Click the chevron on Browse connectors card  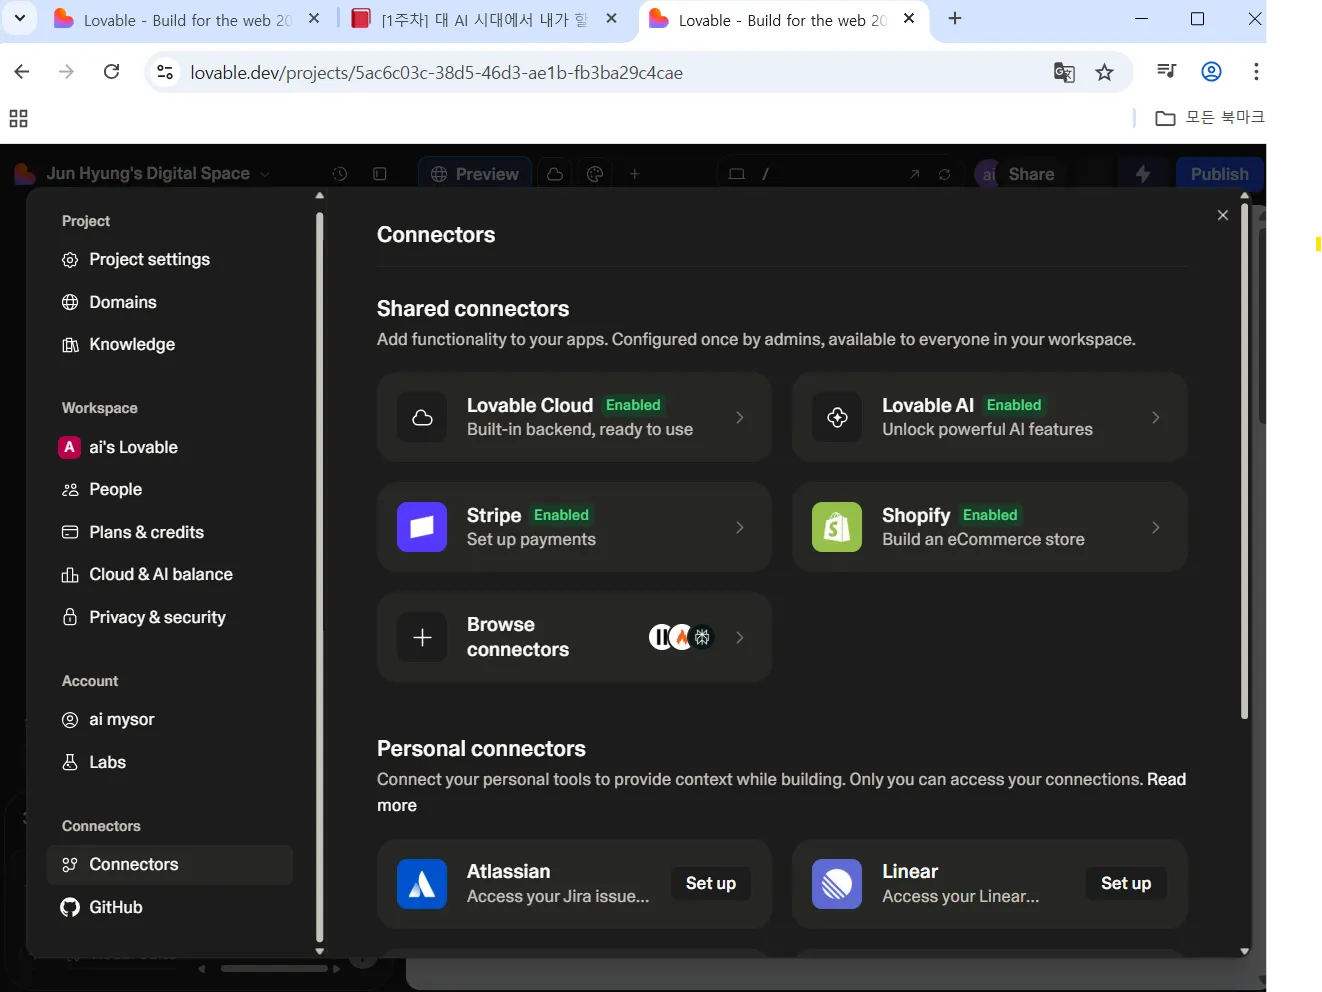[x=740, y=637]
